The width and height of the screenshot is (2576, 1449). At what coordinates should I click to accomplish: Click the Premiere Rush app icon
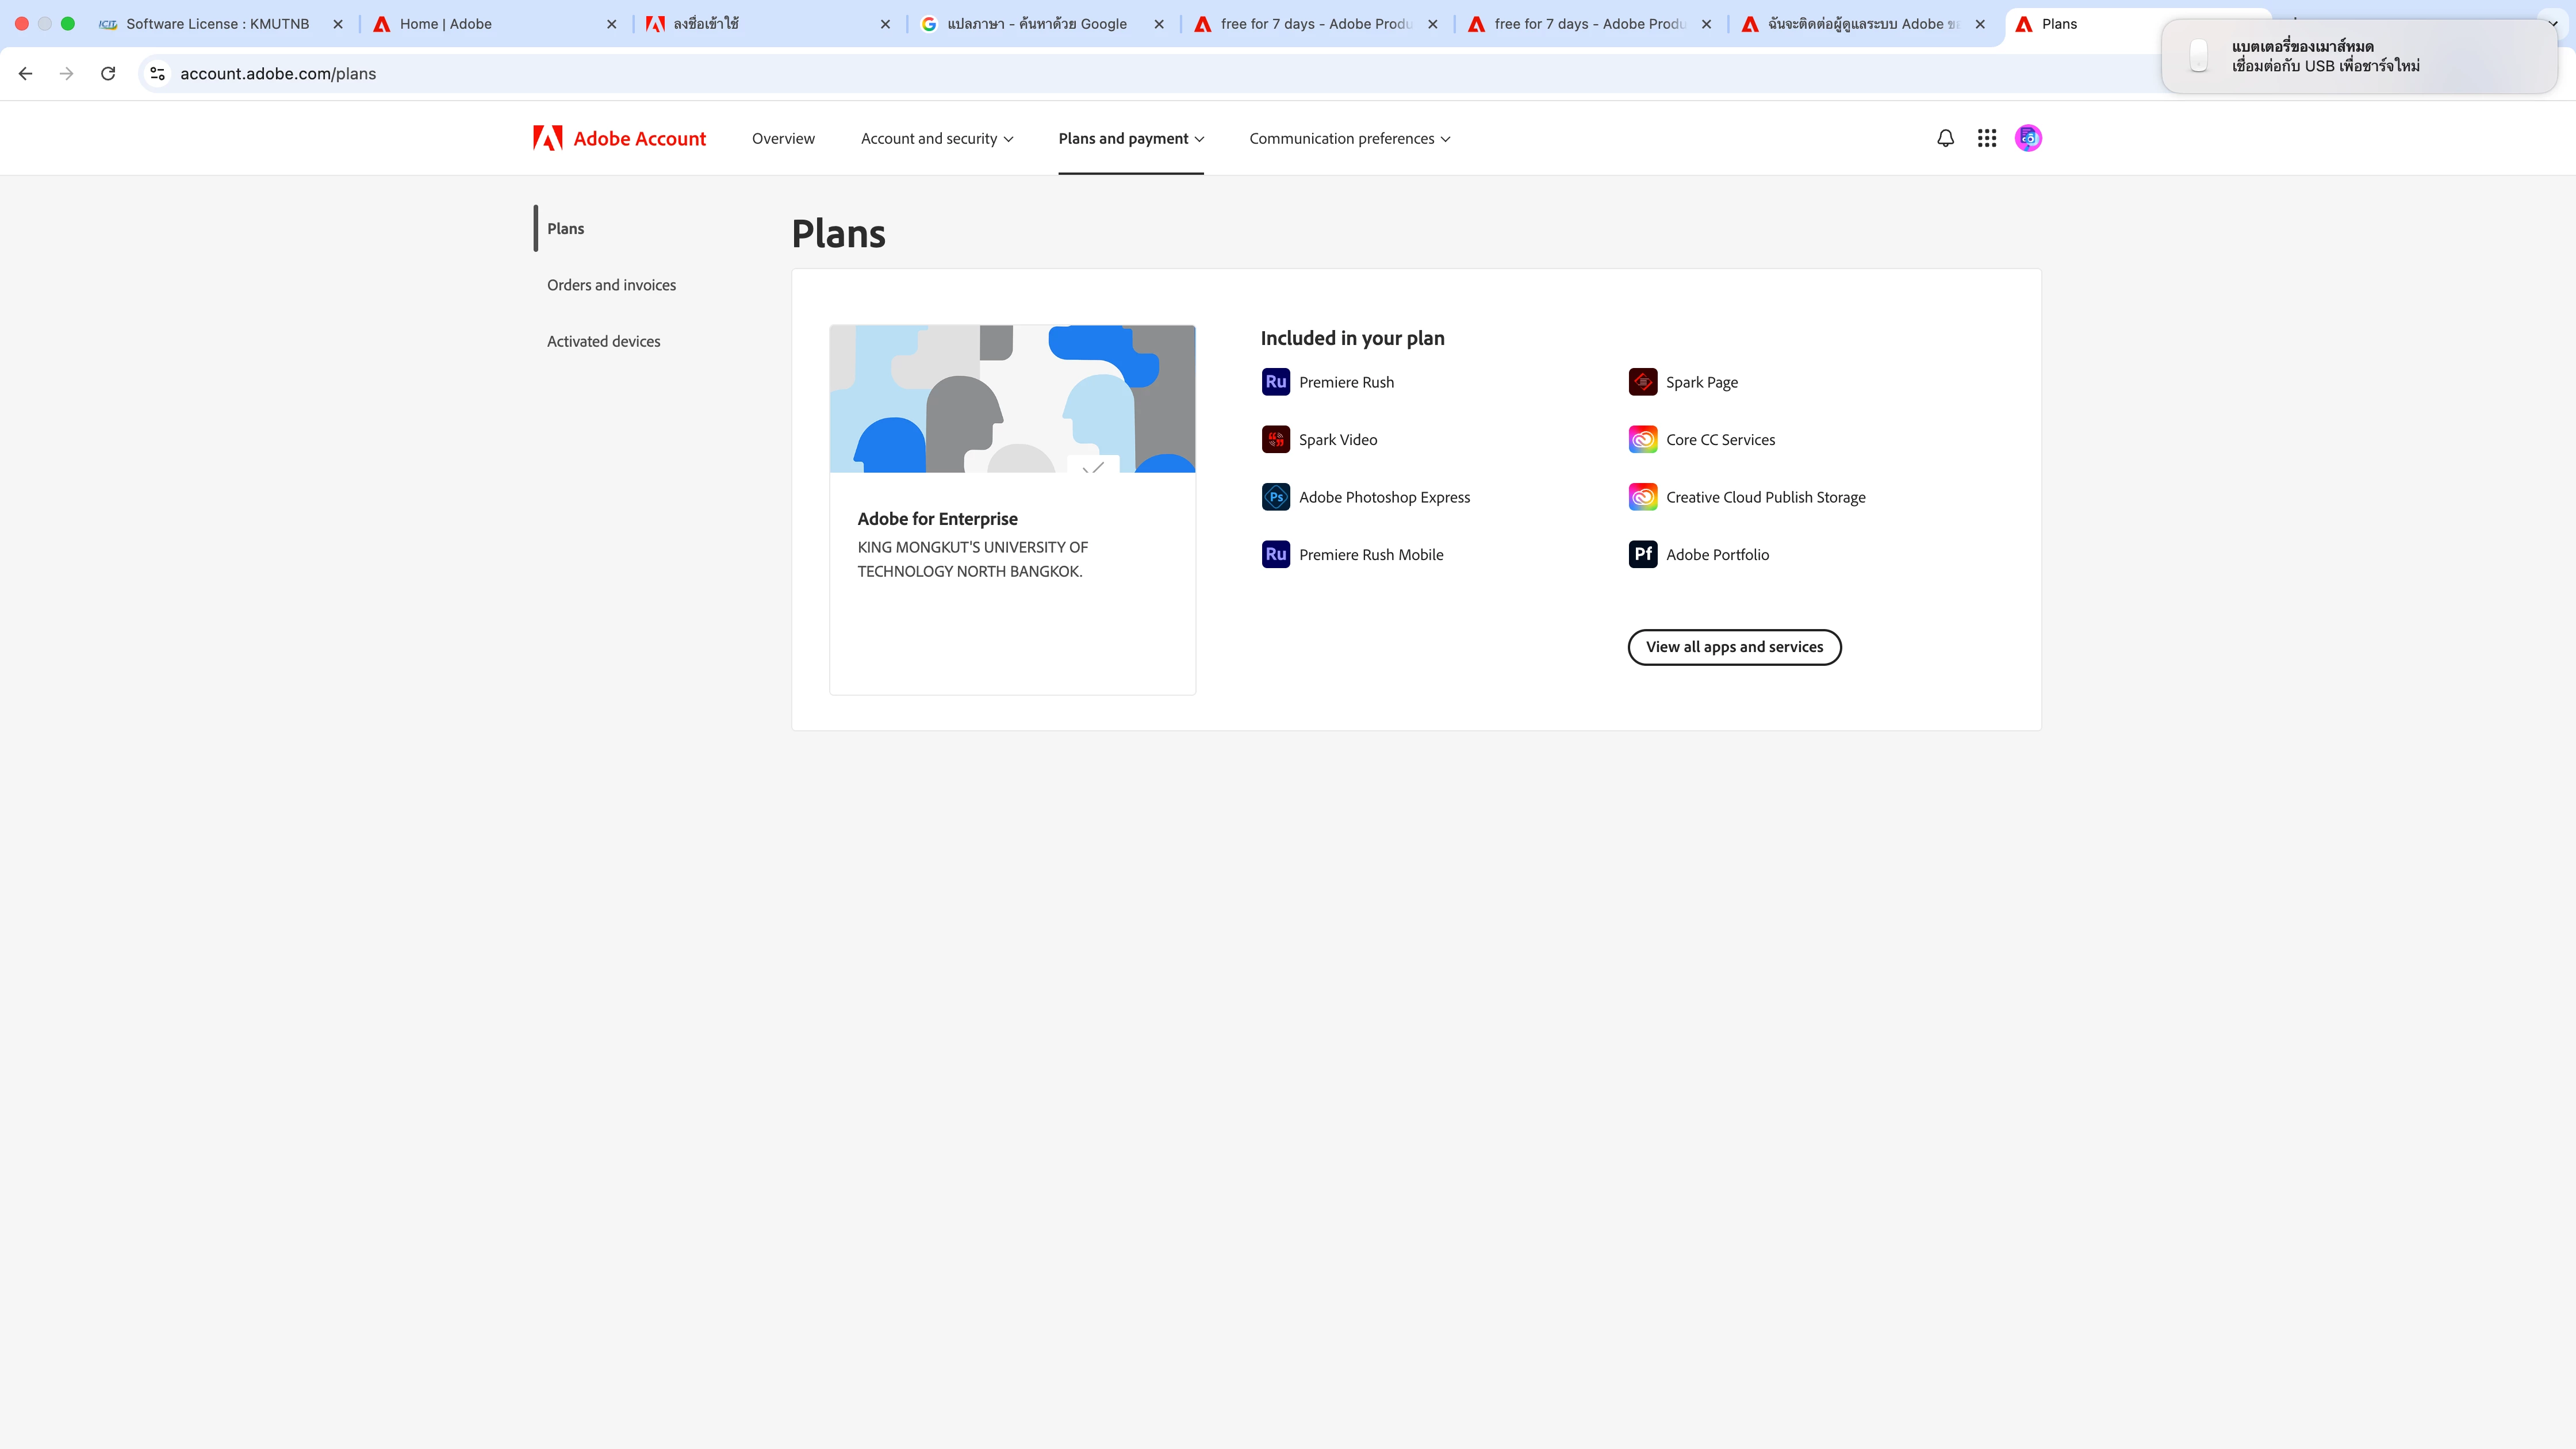click(x=1275, y=382)
